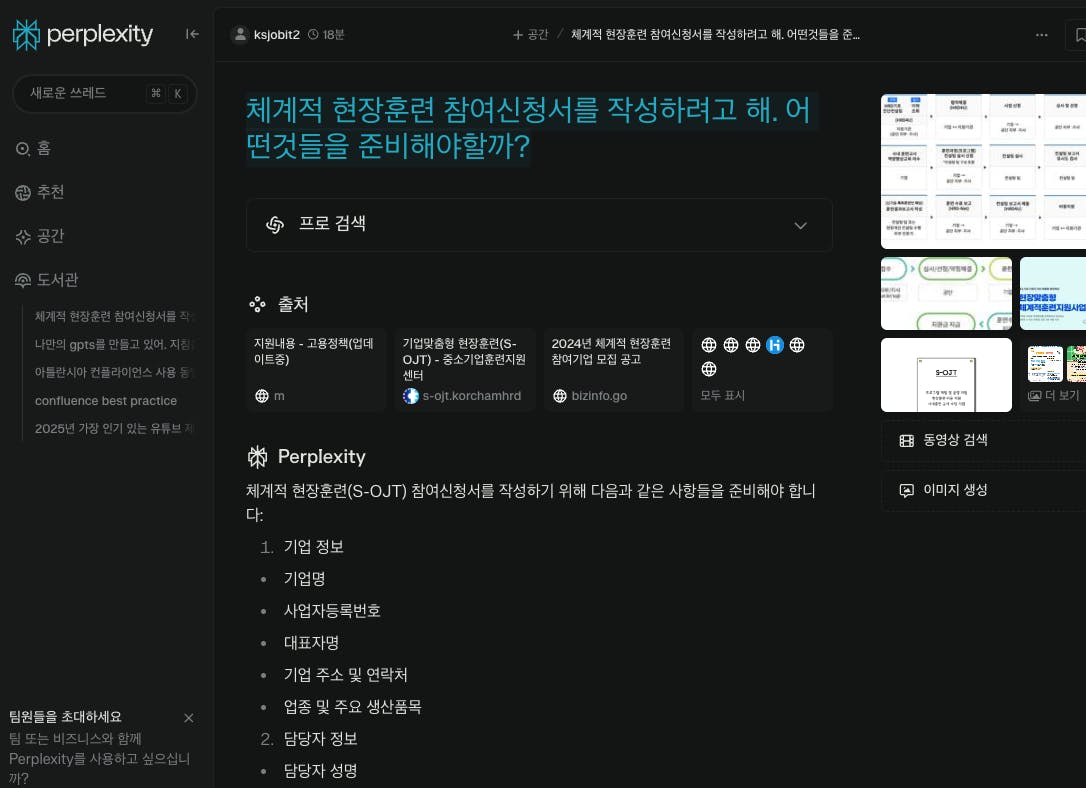Open thread '체계적 현장훈련 참여신청서를' in library list
This screenshot has height=788, width=1086.
pos(114,316)
